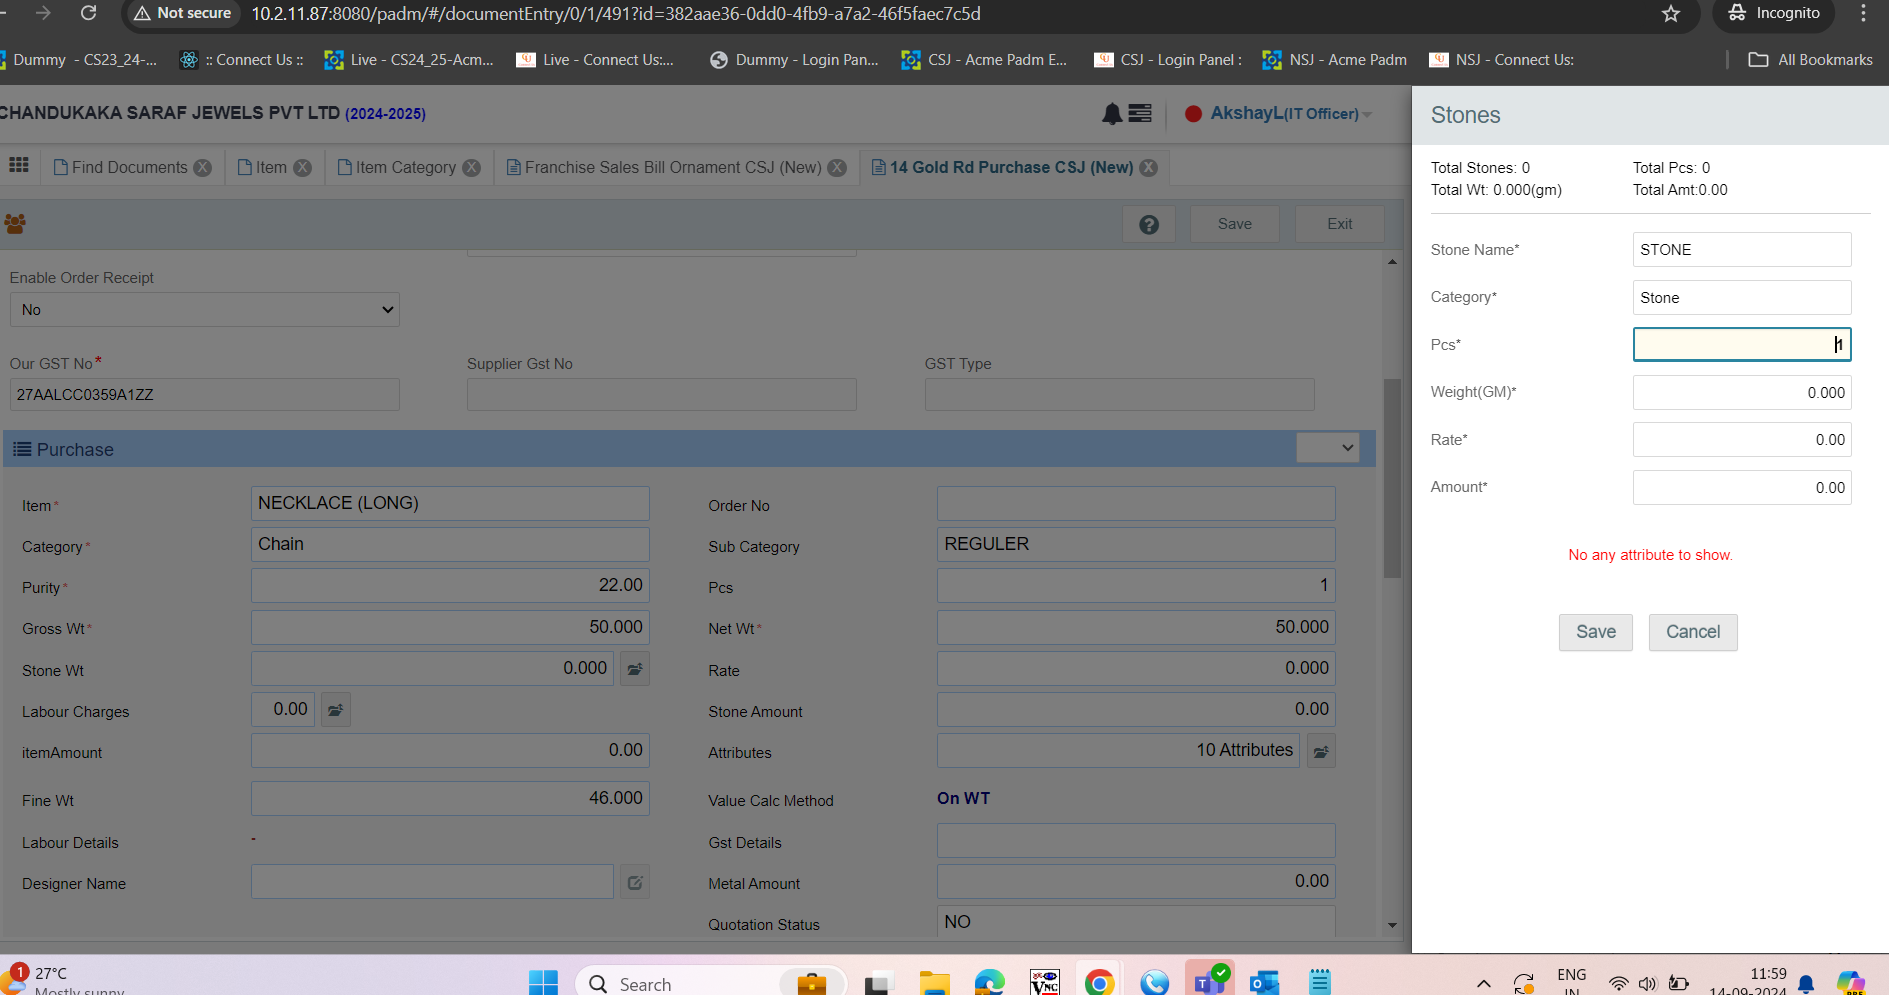Open Live - Connect Us bookmark
Image resolution: width=1889 pixels, height=995 pixels.
coord(595,60)
